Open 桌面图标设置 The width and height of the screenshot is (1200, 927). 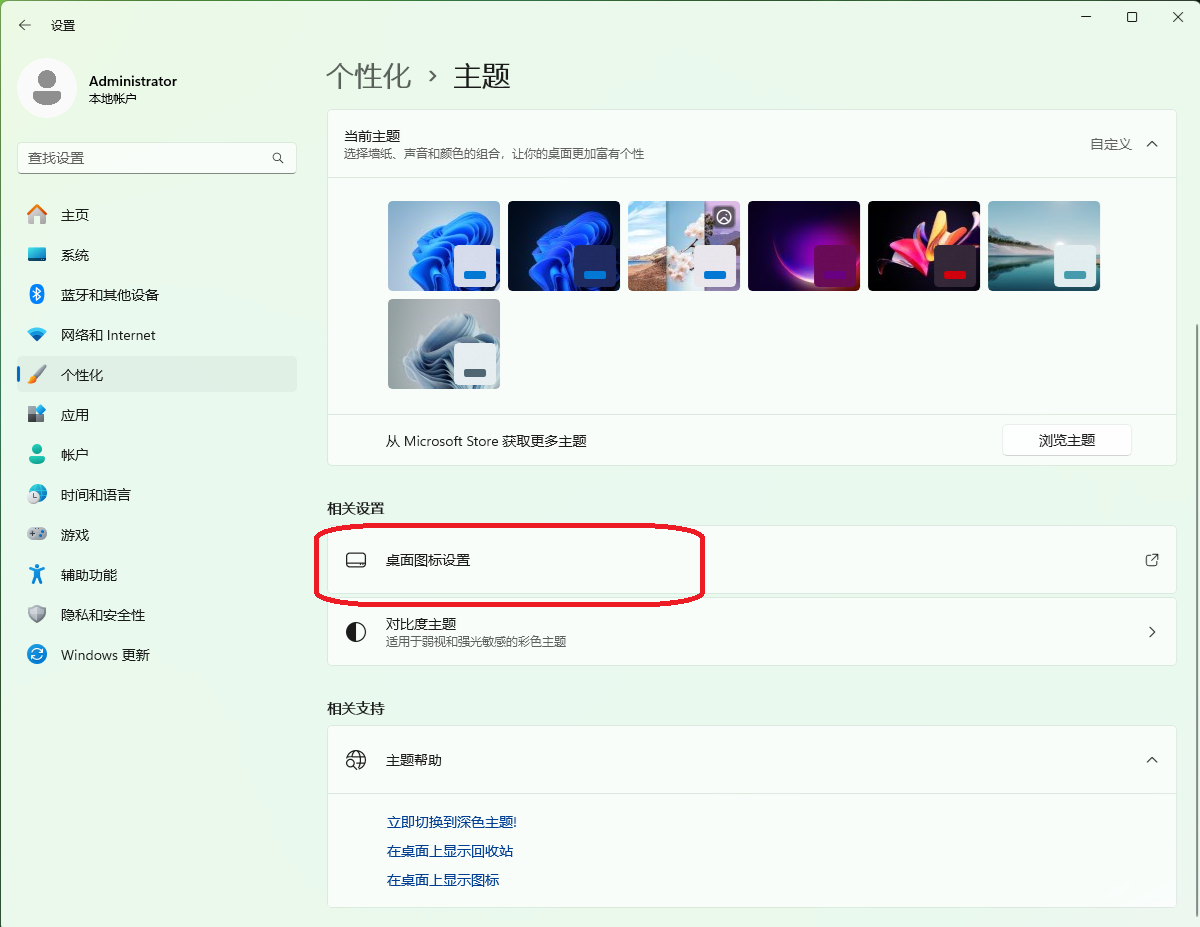[752, 560]
